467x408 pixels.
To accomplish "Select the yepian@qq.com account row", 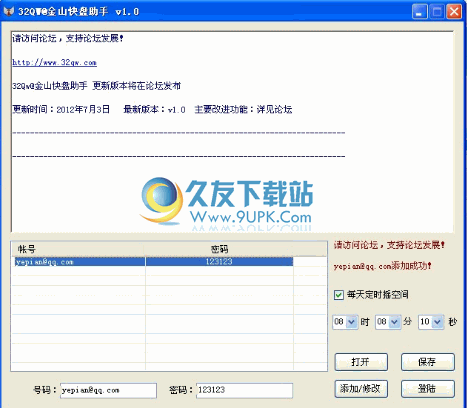I will pos(153,262).
